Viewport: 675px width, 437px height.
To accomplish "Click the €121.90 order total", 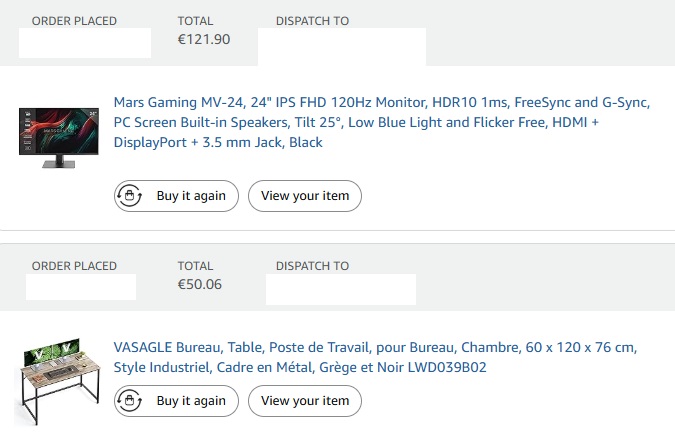I will click(x=204, y=39).
